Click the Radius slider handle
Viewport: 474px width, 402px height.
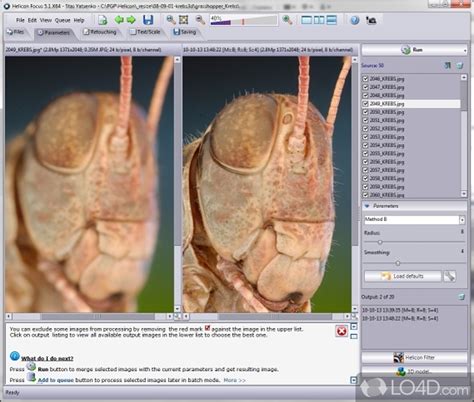380,242
